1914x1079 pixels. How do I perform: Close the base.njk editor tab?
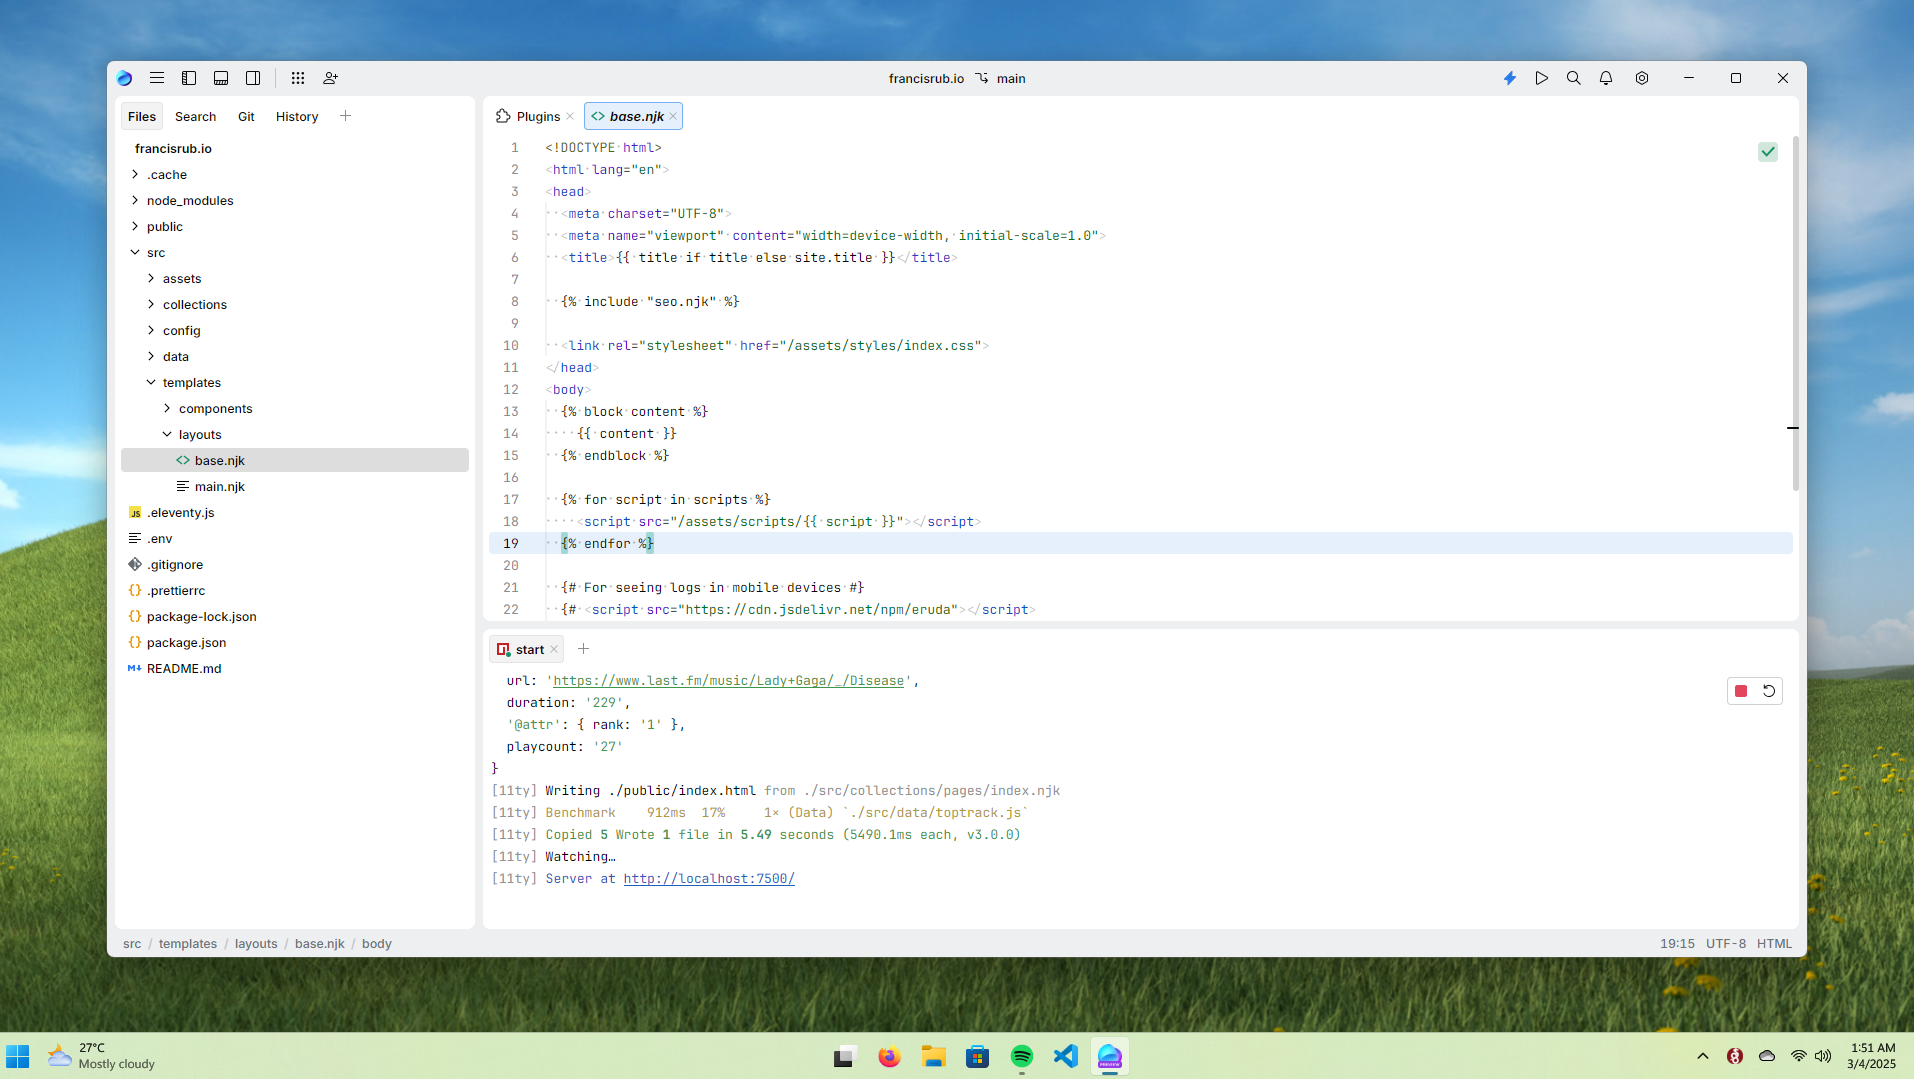point(673,116)
